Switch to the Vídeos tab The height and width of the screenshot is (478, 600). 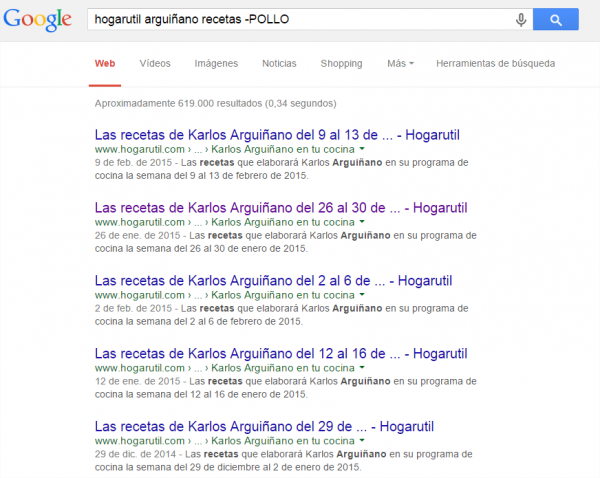point(155,63)
